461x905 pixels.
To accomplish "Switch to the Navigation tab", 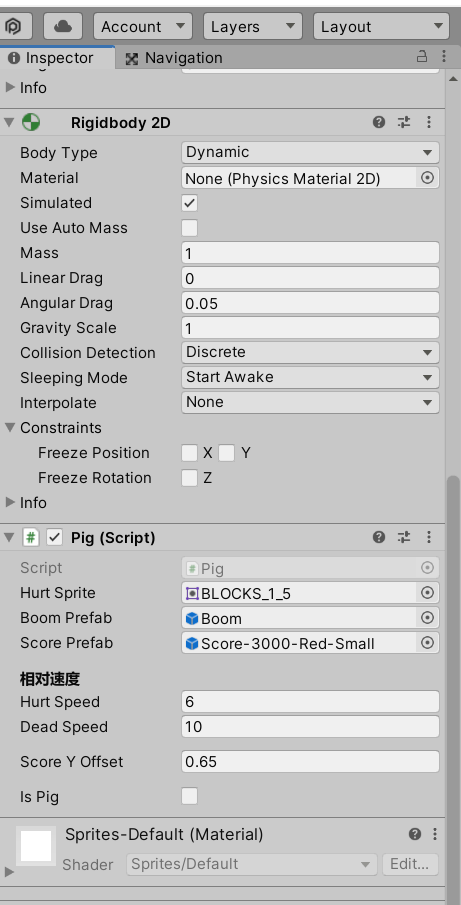I will click(x=174, y=58).
